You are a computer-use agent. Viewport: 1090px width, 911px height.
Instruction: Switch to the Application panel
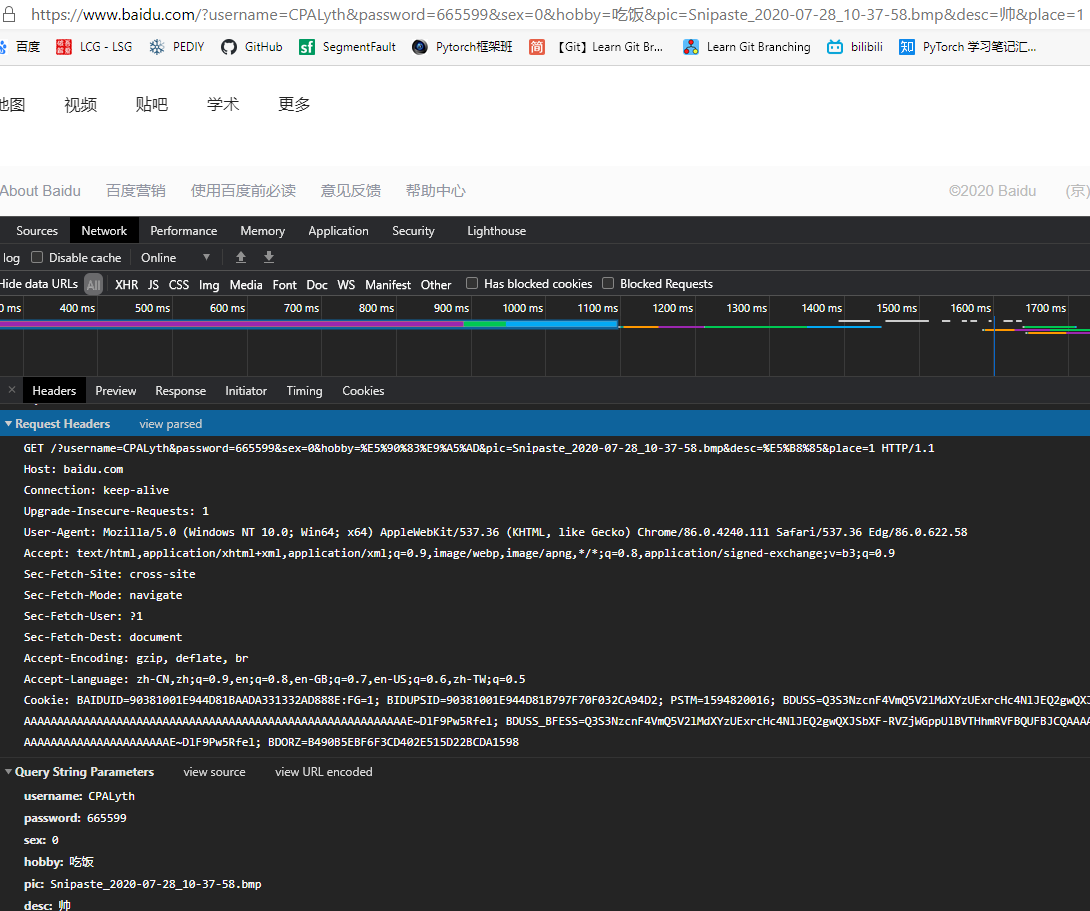coord(339,231)
